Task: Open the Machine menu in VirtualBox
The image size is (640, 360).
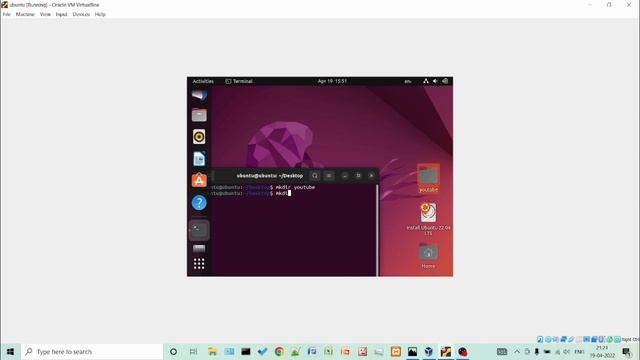Action: click(x=25, y=14)
